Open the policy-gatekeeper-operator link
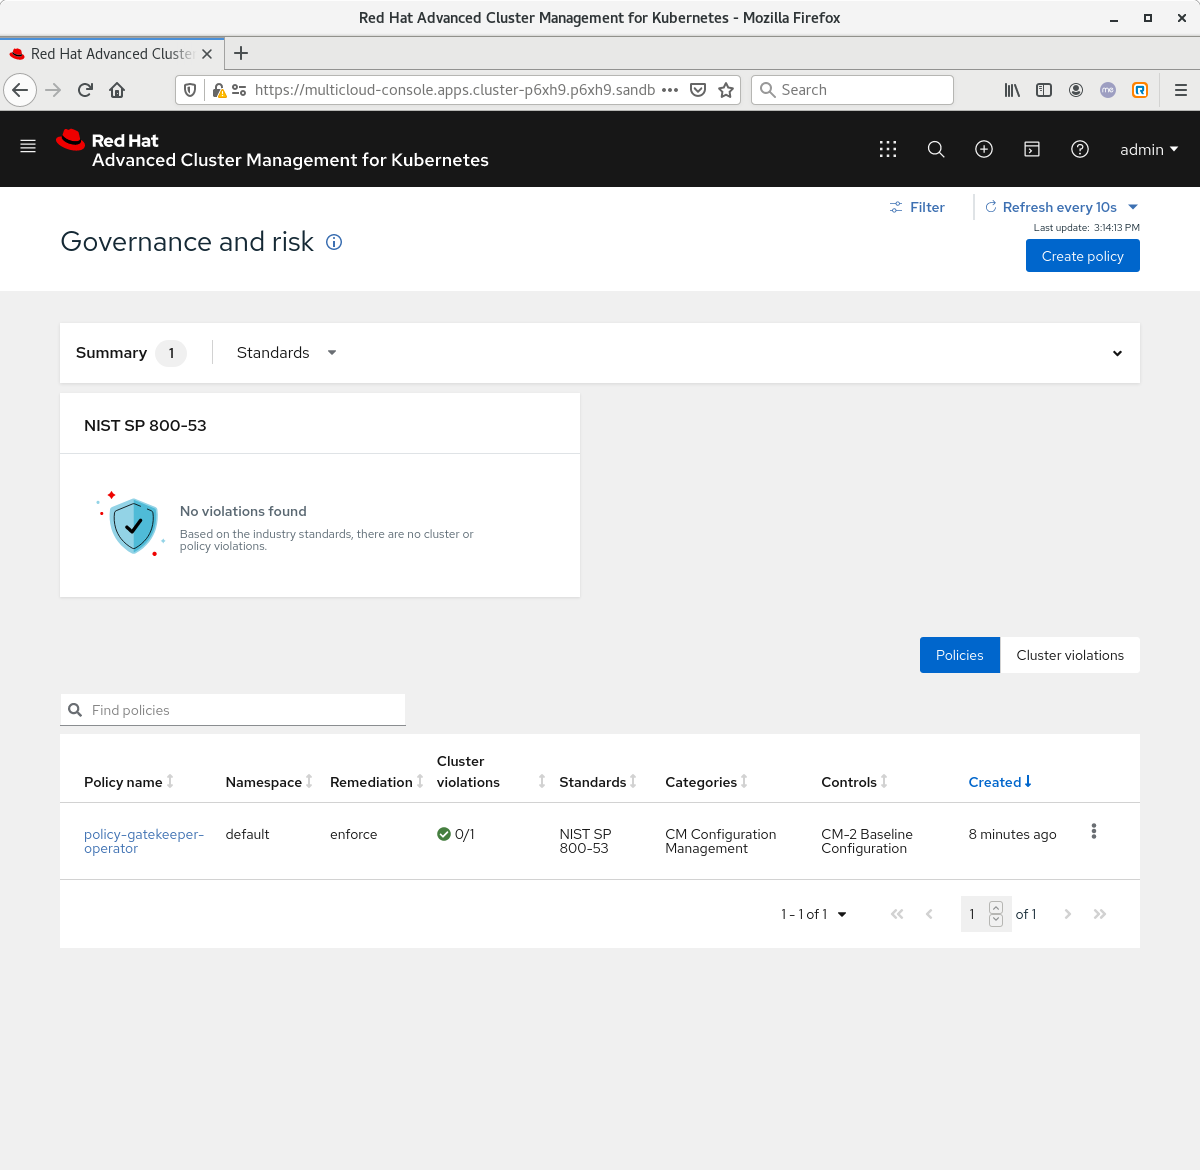 (x=144, y=841)
